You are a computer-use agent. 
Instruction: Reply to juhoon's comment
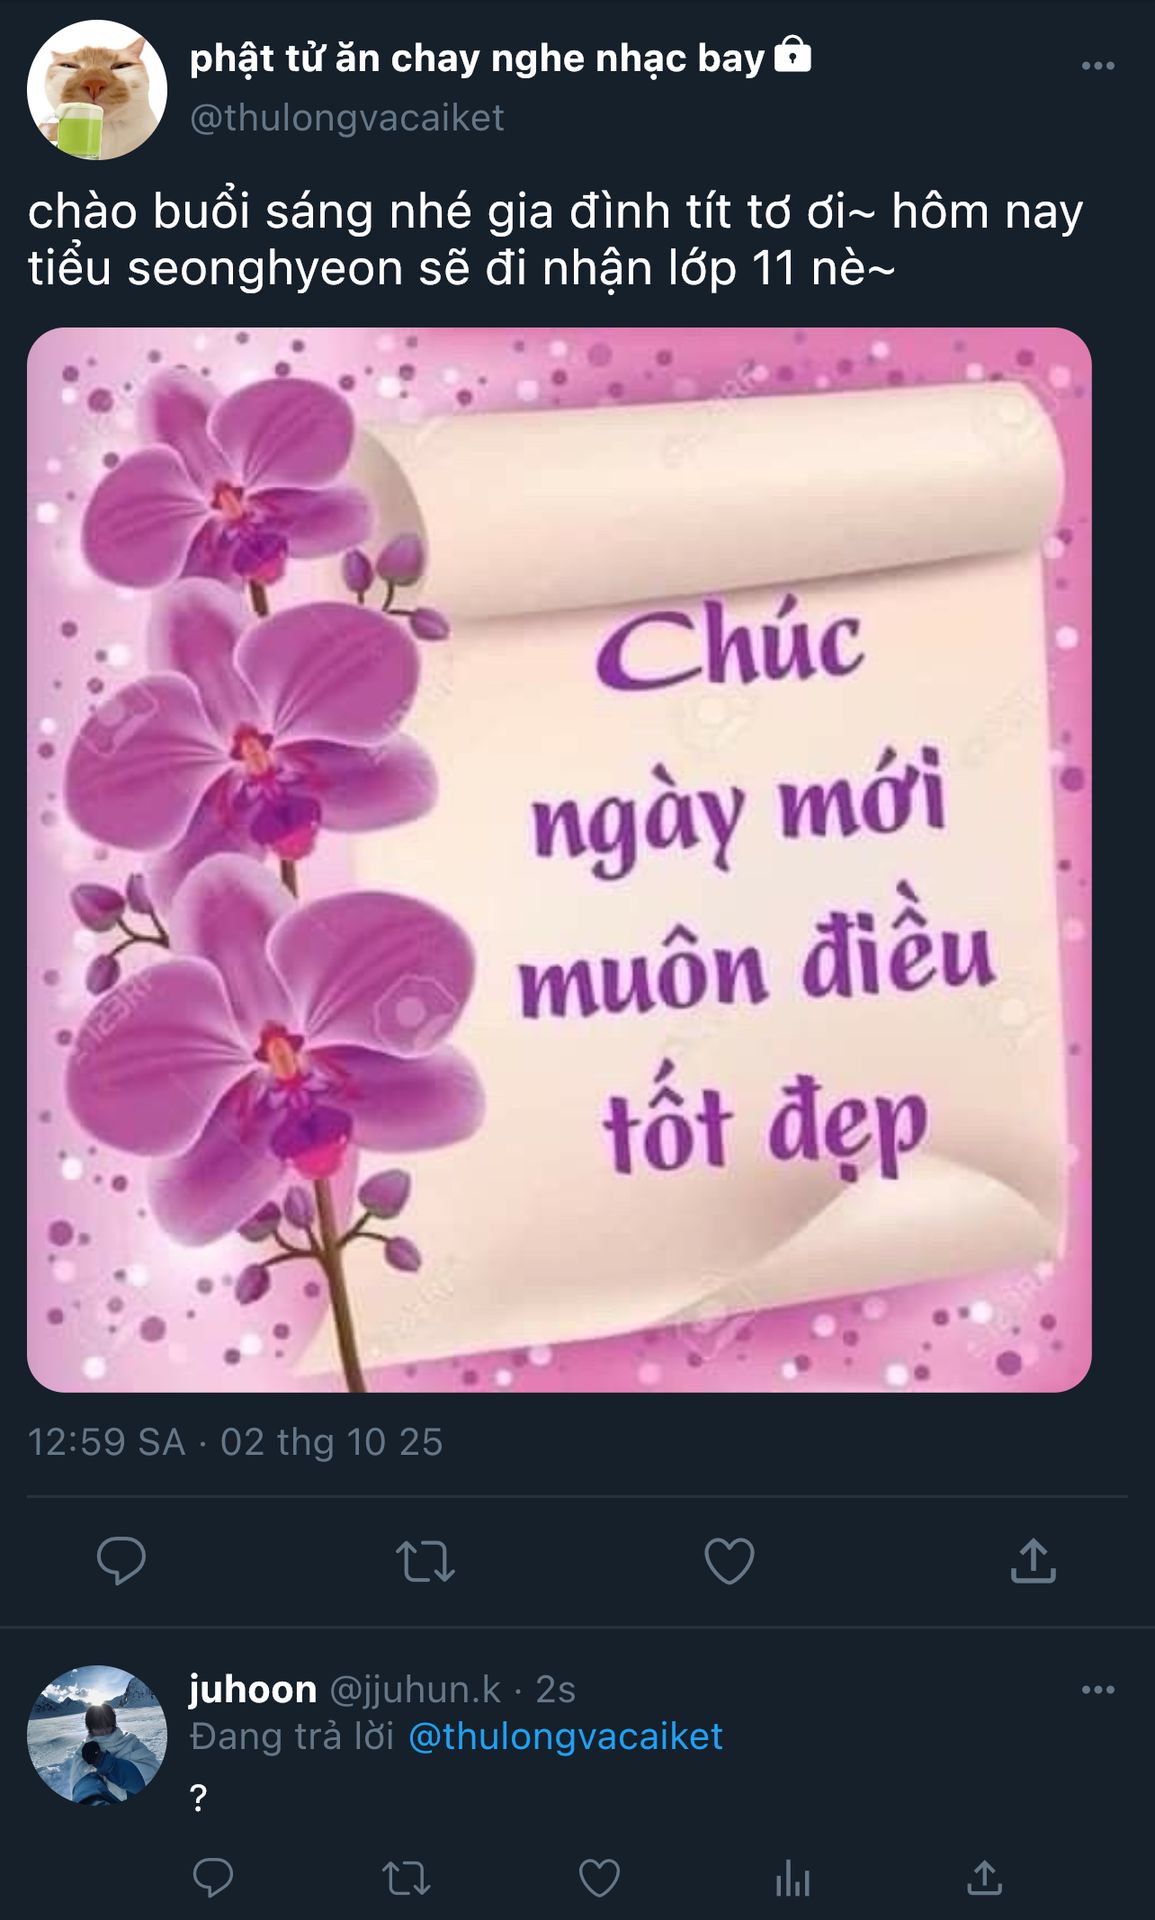click(x=212, y=1878)
